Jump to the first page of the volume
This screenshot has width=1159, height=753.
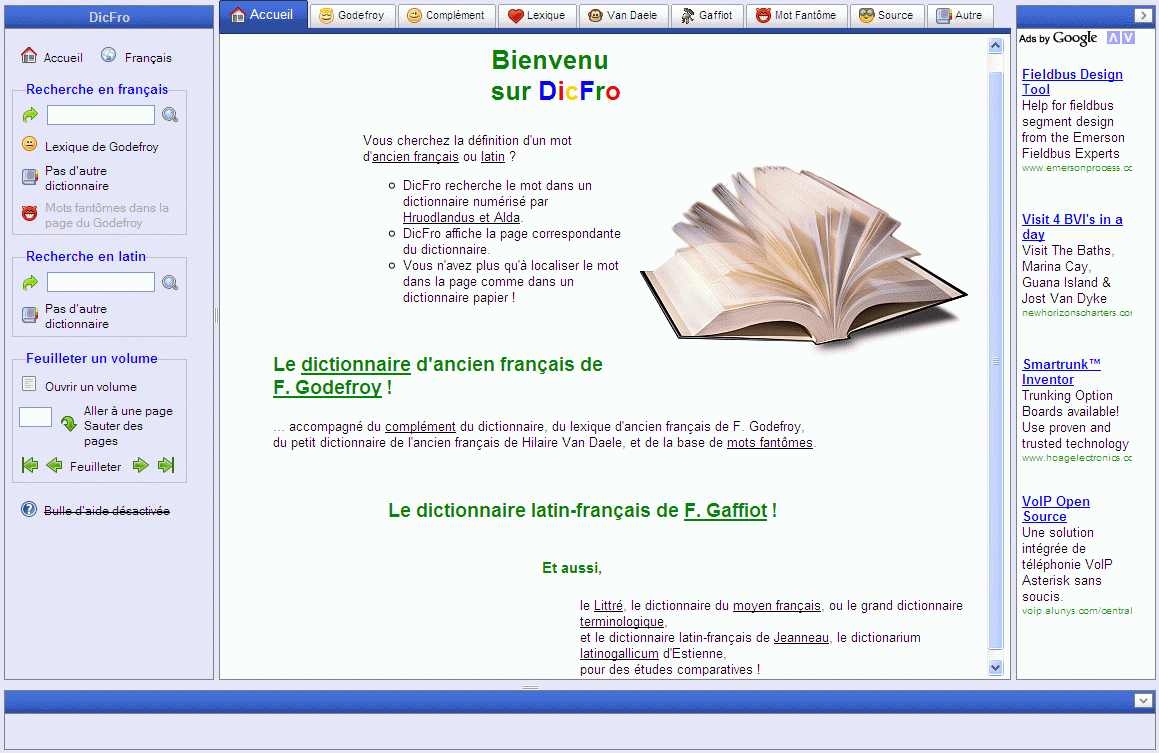pyautogui.click(x=30, y=465)
